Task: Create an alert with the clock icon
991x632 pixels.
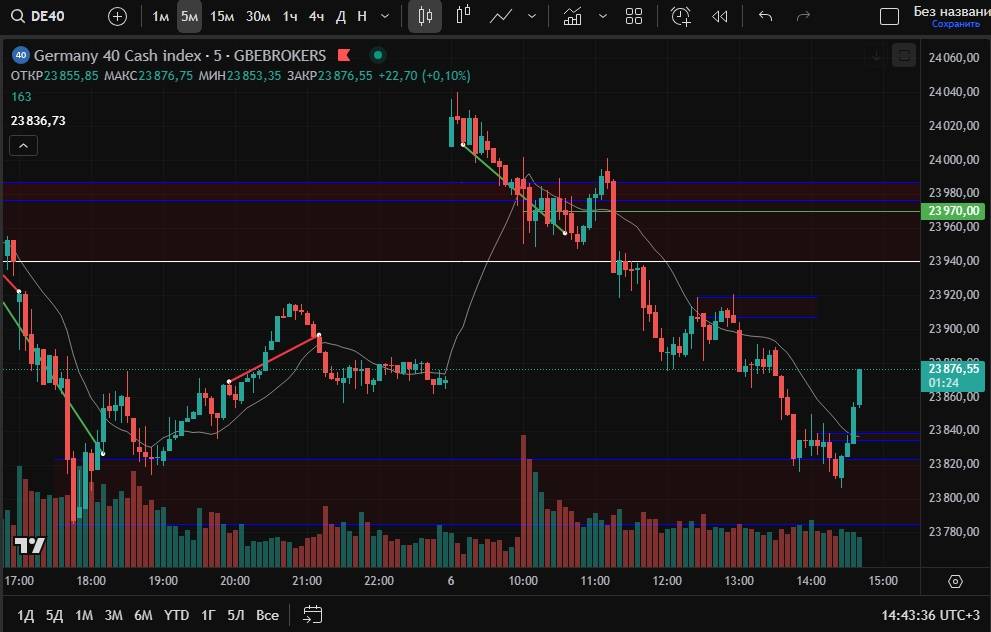Action: click(x=680, y=16)
